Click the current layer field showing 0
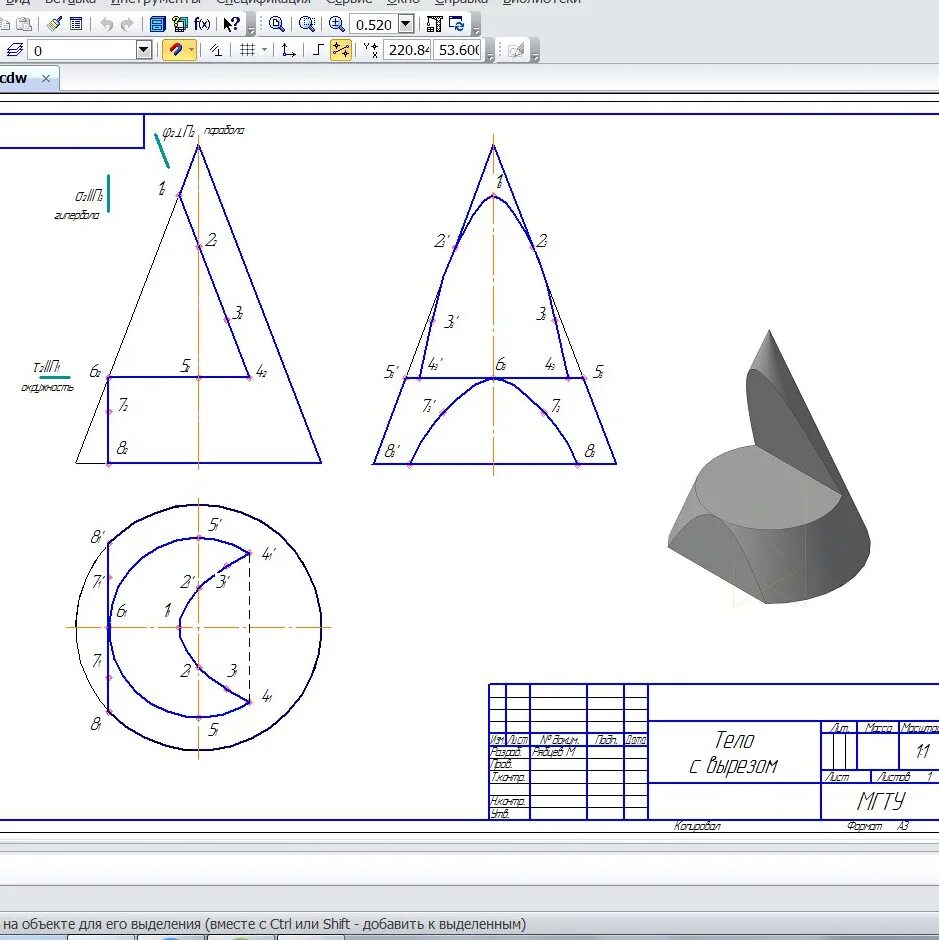 pos(83,50)
